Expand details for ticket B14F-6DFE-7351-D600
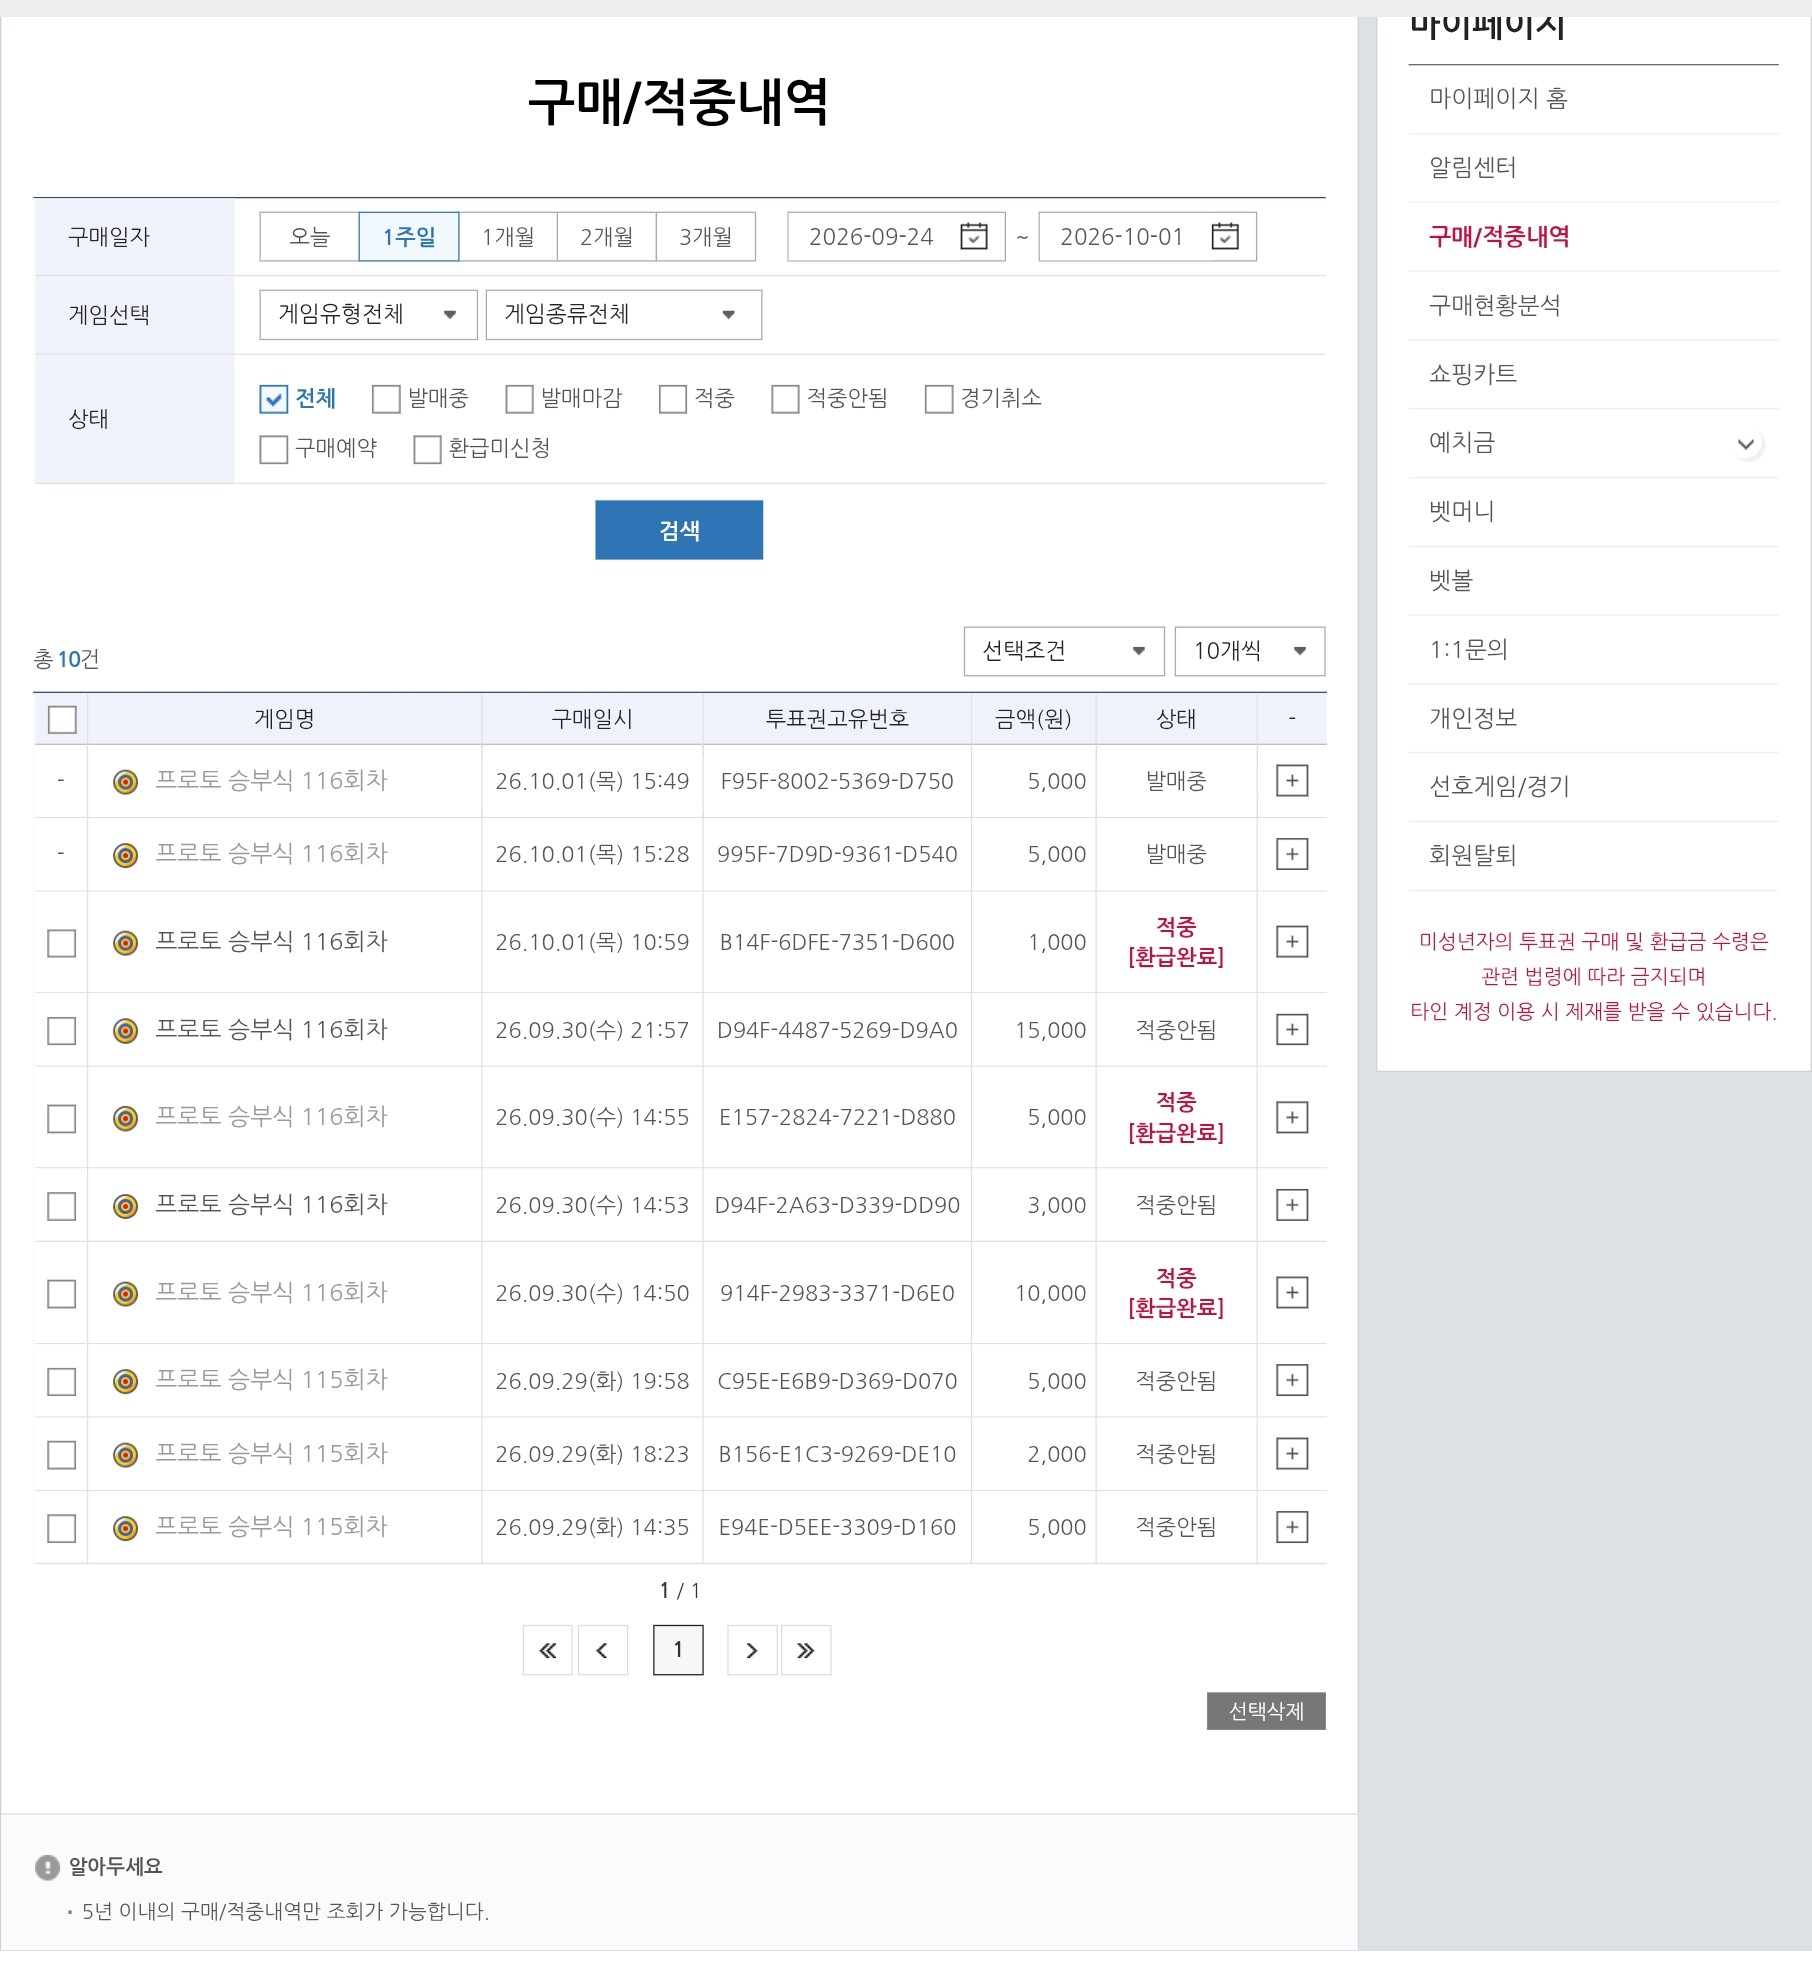1812x1968 pixels. [x=1292, y=942]
